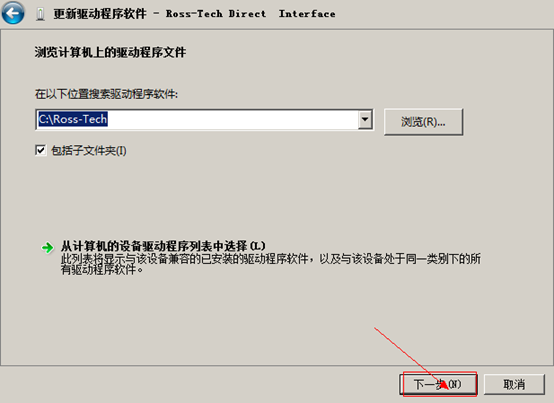Click the empty area of the path combo box
The image size is (554, 403).
click(x=232, y=119)
